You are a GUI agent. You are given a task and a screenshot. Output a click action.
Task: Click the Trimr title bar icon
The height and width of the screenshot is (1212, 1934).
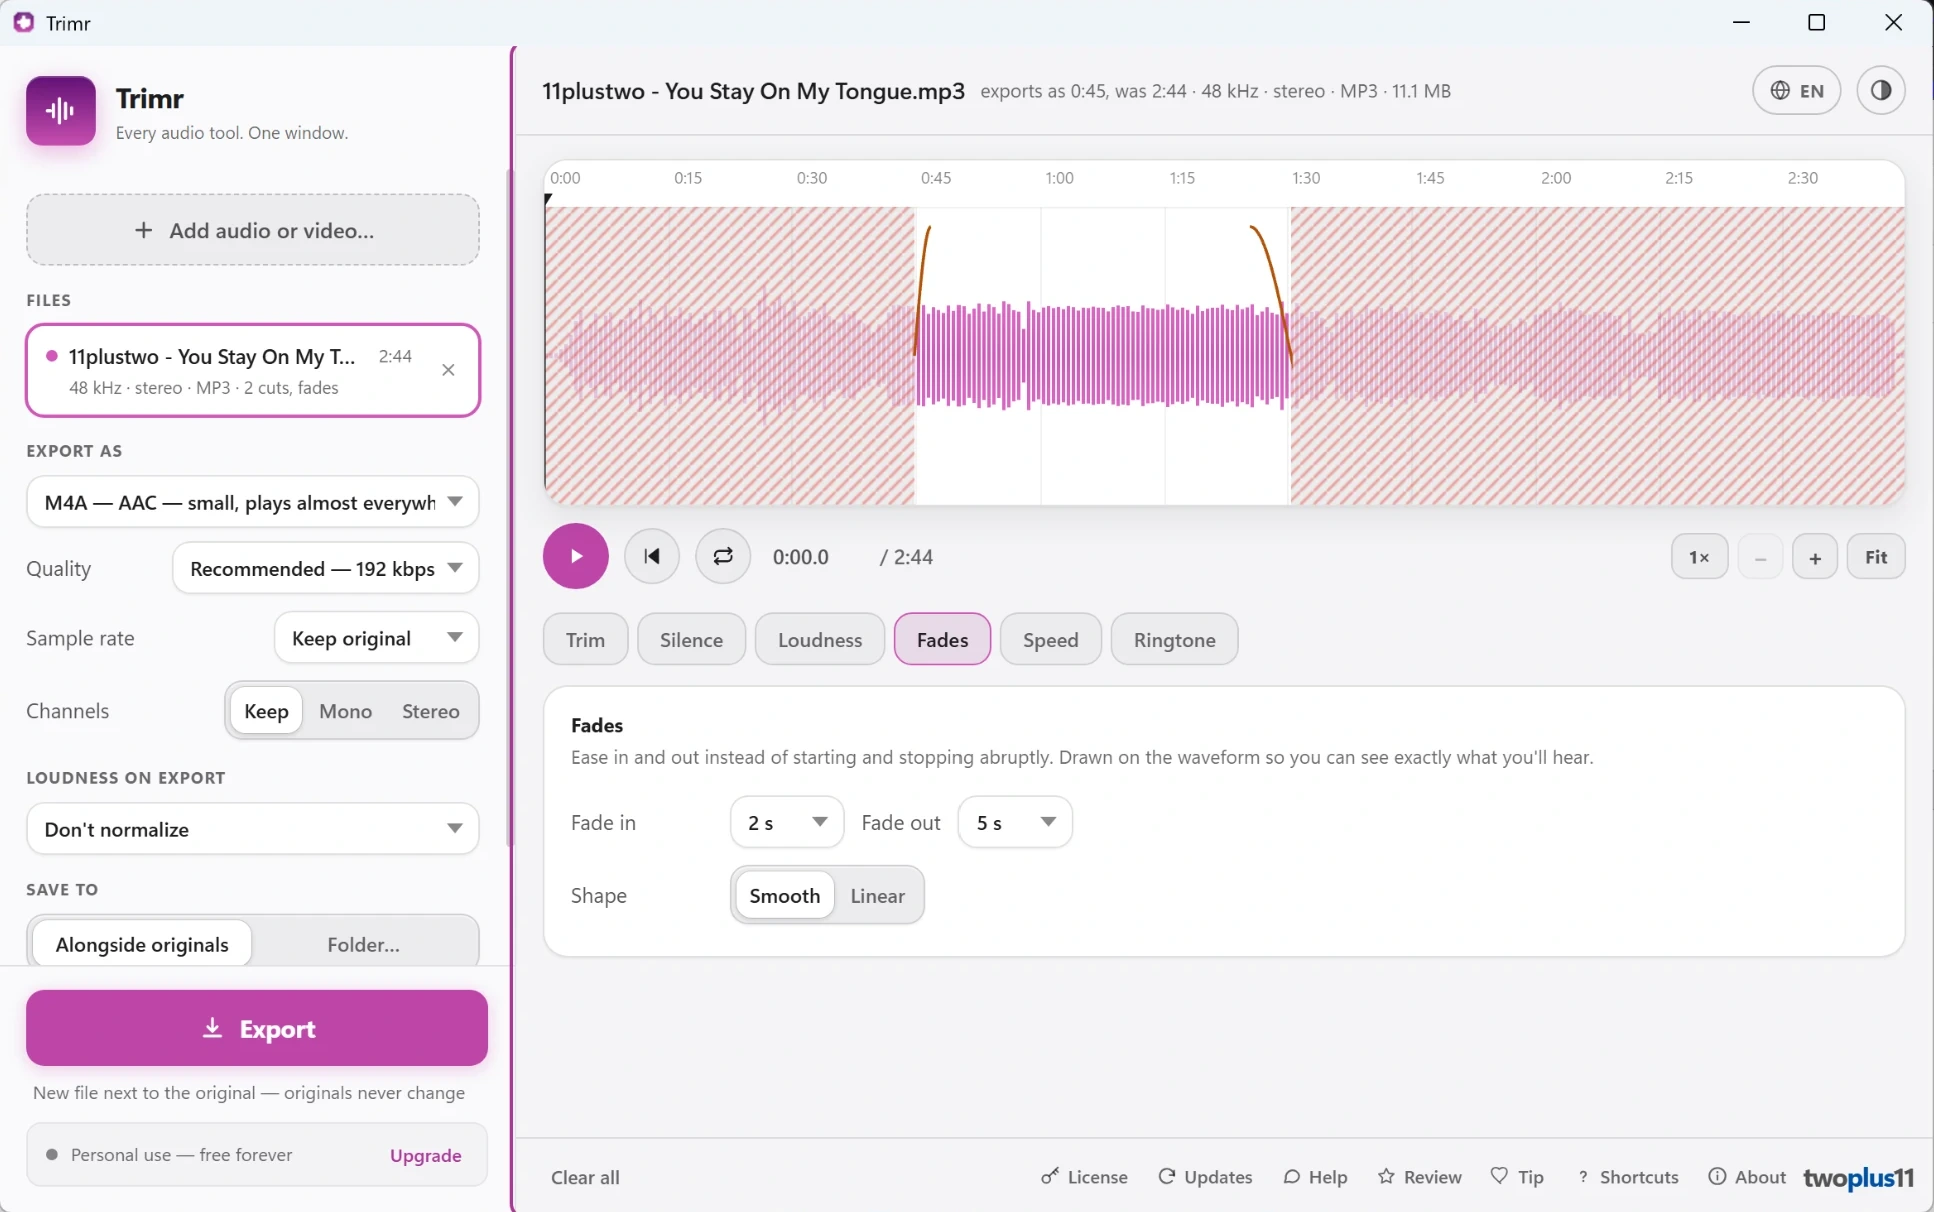click(23, 22)
